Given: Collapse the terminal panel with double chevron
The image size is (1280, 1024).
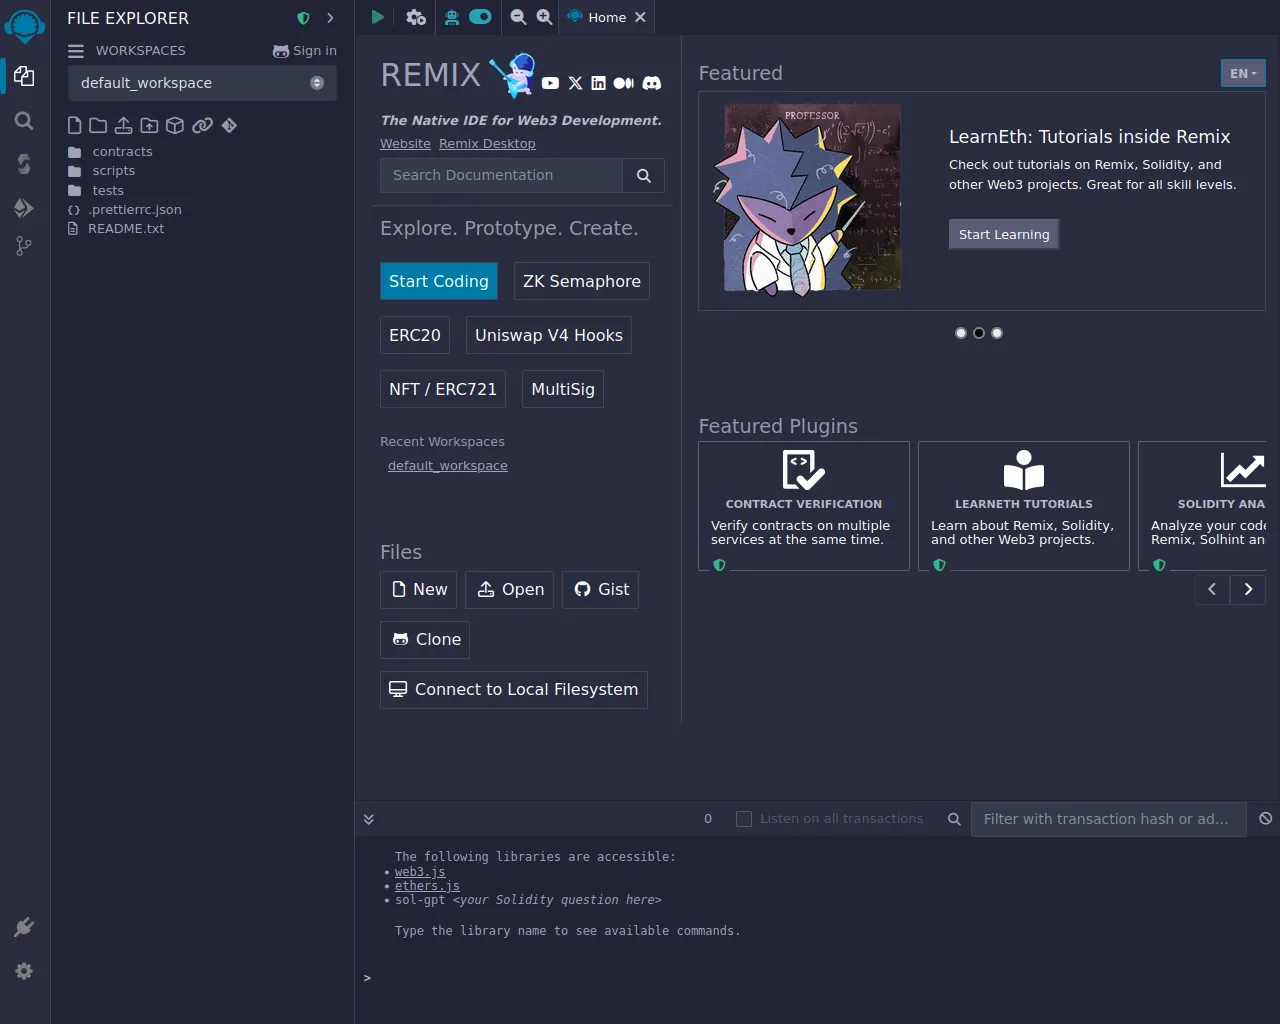Looking at the screenshot, I should [x=369, y=819].
